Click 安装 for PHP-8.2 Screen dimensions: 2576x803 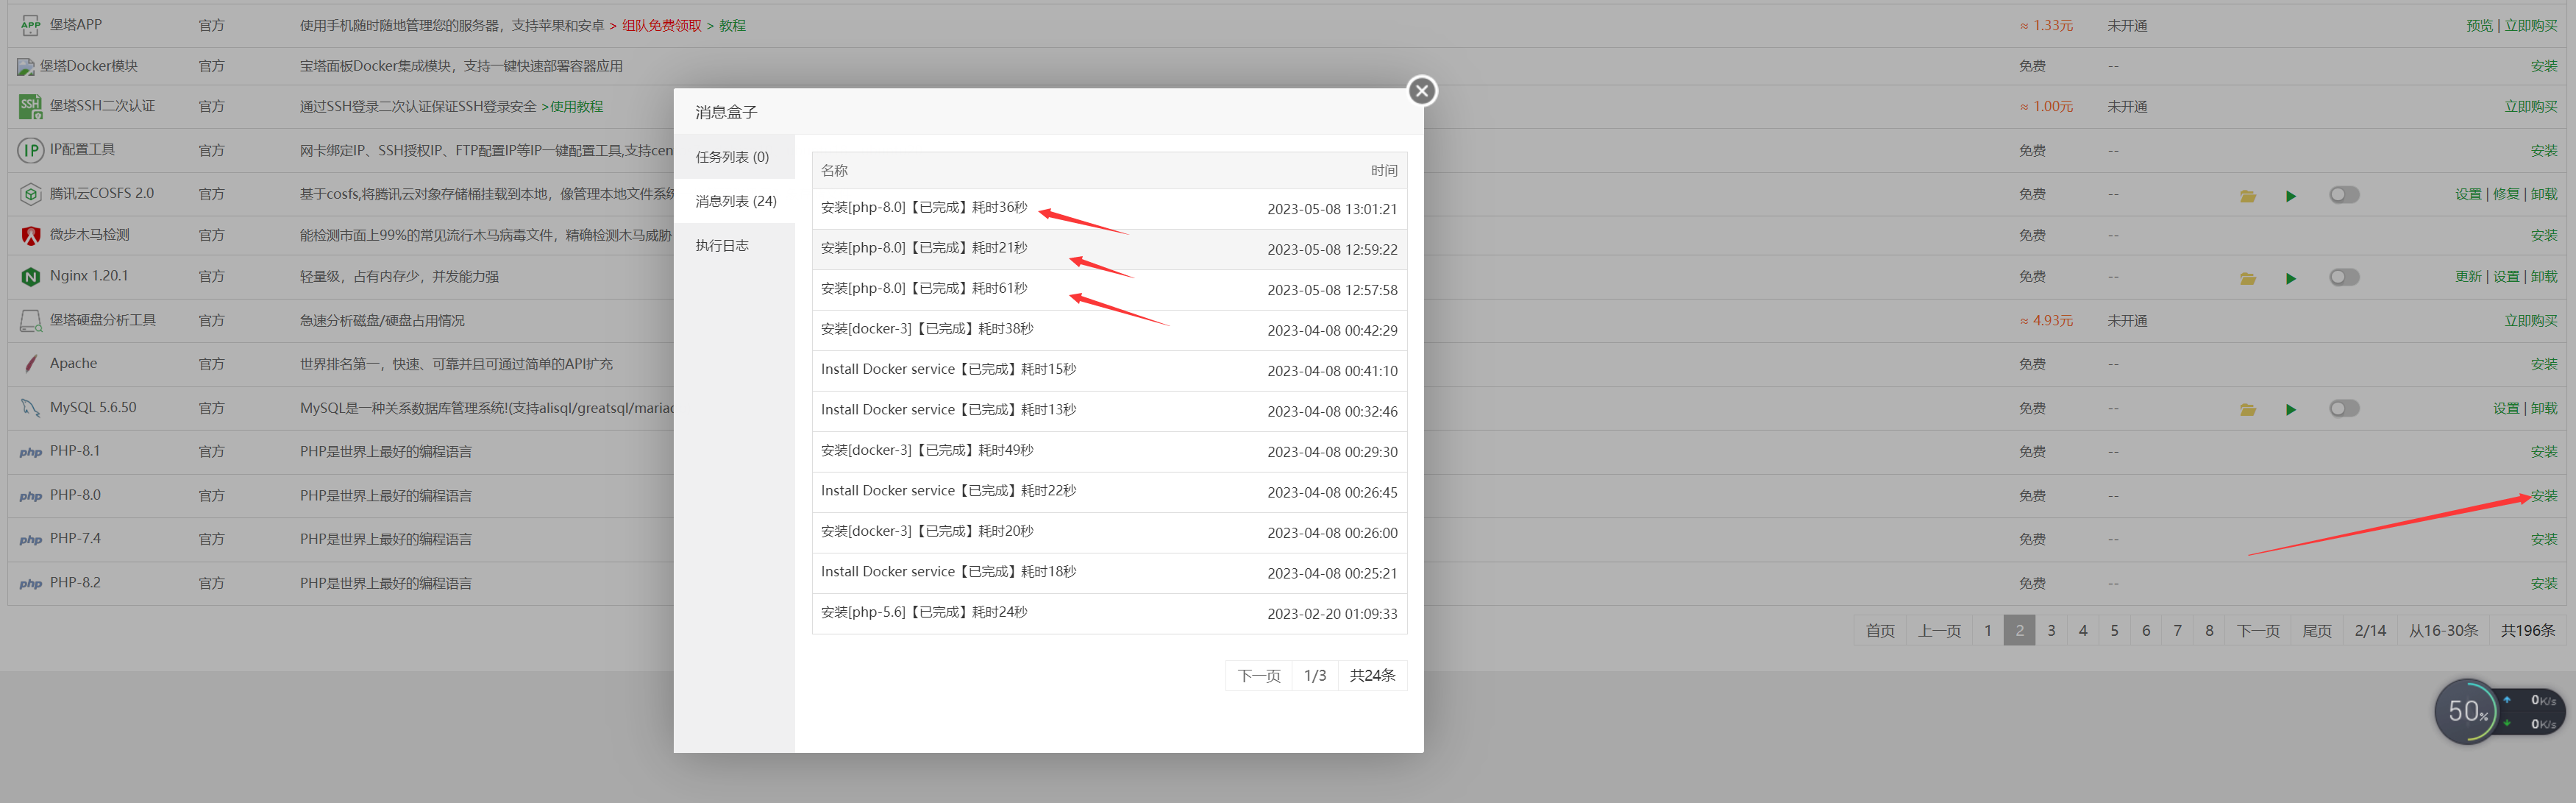coord(2543,583)
